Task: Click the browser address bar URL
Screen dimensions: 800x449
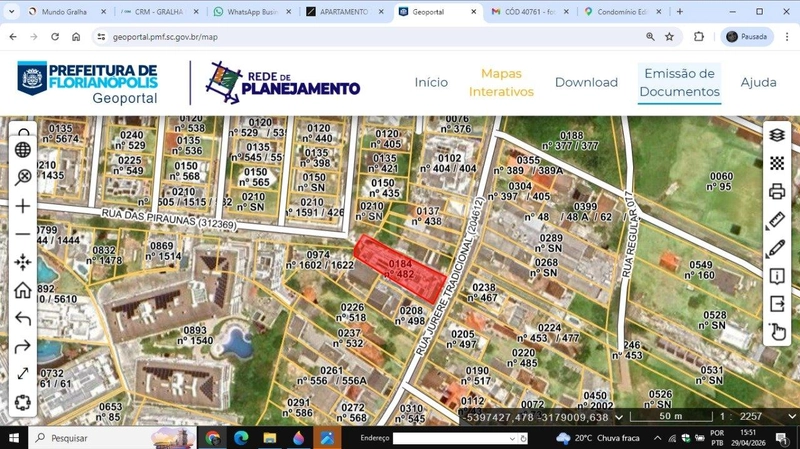Action: point(165,37)
